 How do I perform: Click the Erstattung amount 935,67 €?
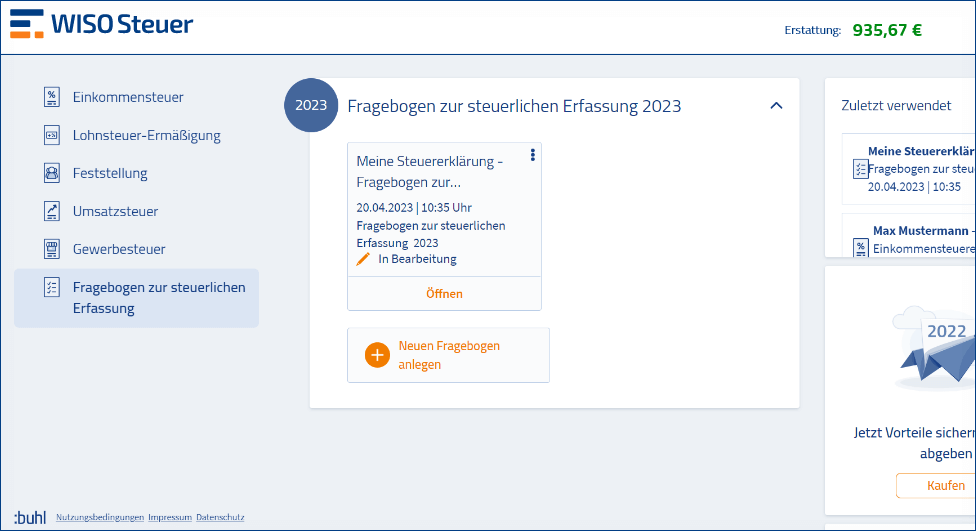coord(887,30)
